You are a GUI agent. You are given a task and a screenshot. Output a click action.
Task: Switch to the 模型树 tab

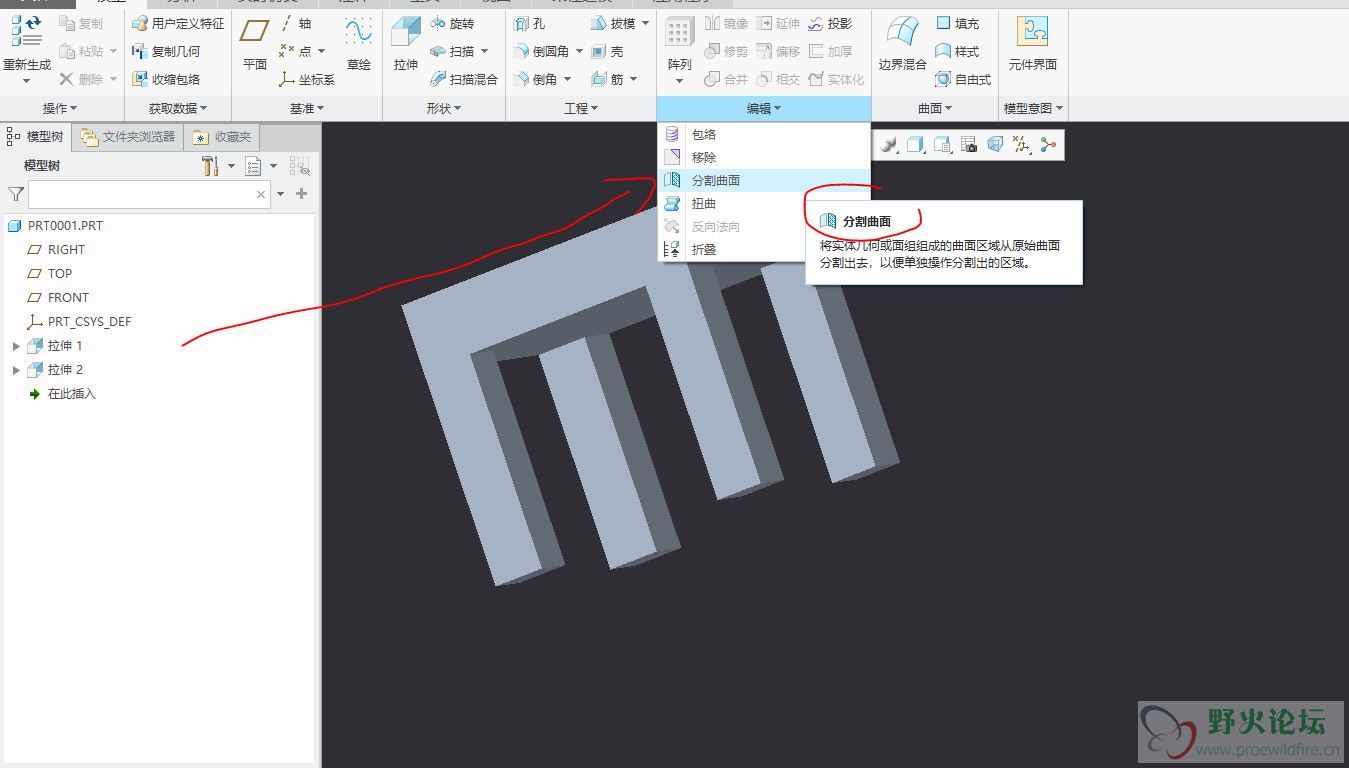[x=36, y=137]
